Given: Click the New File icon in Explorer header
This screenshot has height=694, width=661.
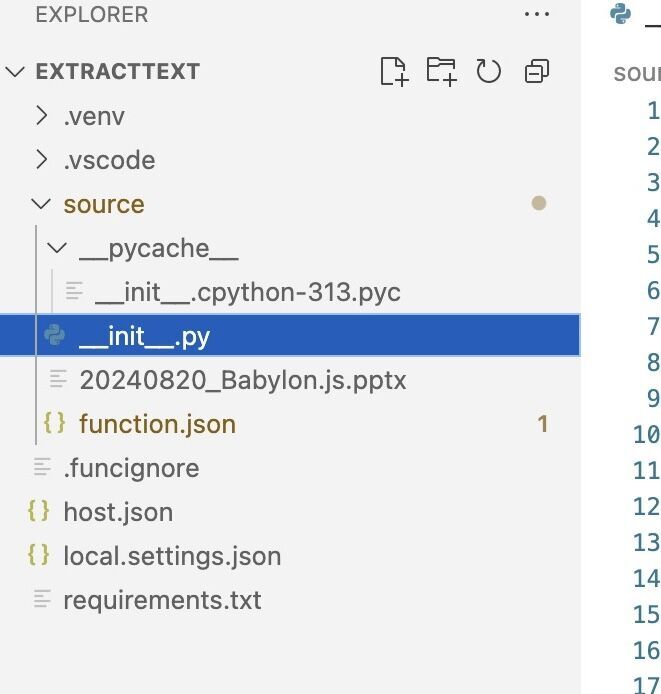Looking at the screenshot, I should click(394, 71).
